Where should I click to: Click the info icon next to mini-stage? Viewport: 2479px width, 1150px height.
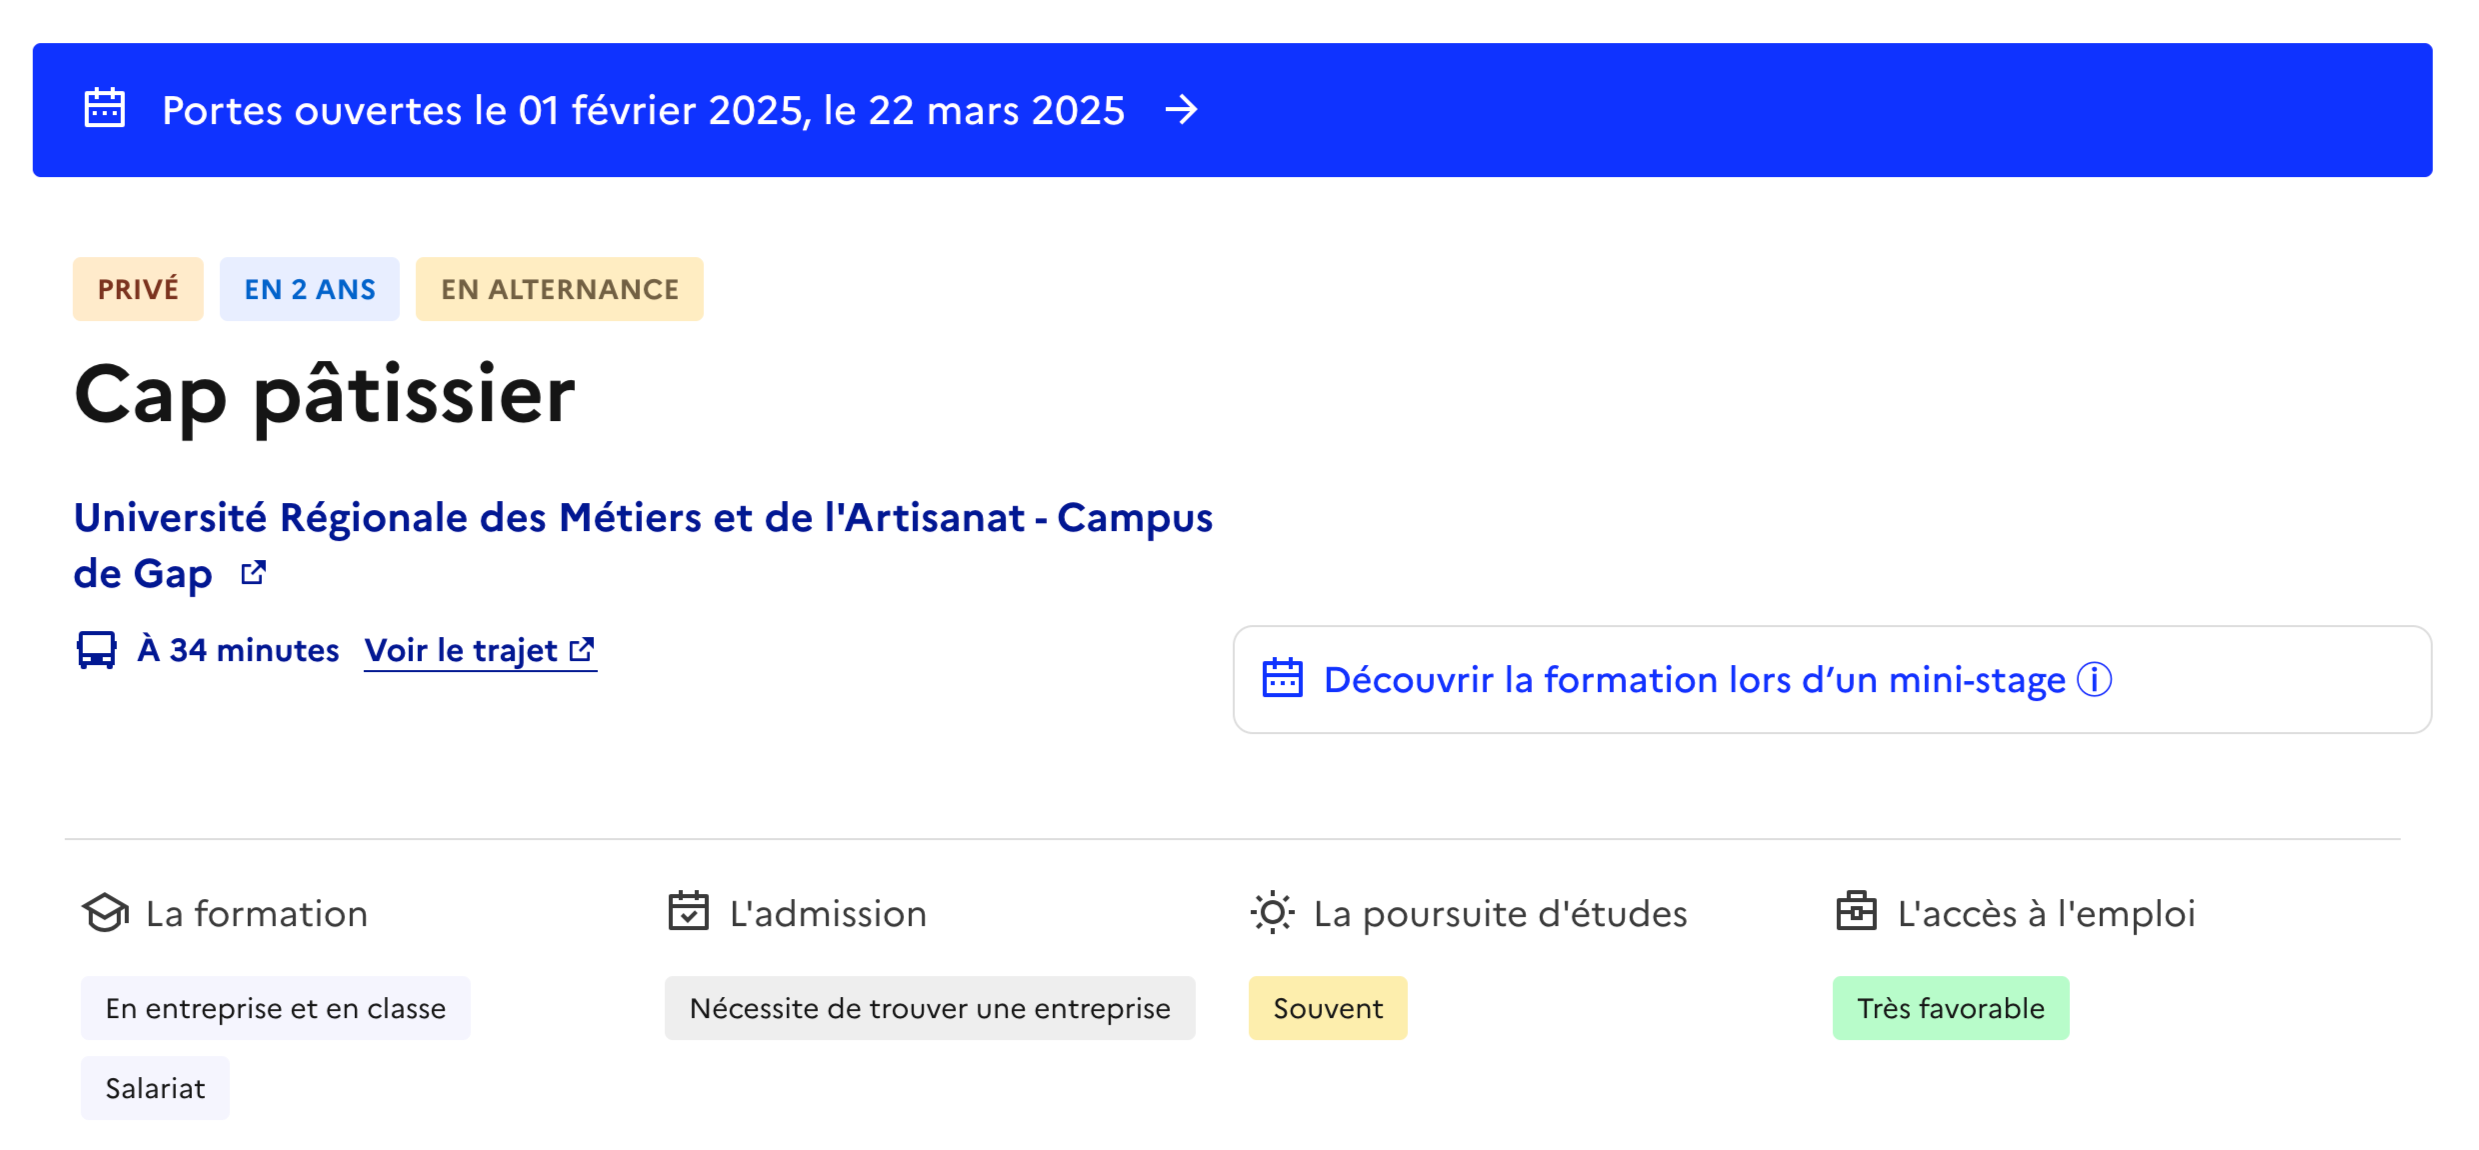(x=2092, y=679)
